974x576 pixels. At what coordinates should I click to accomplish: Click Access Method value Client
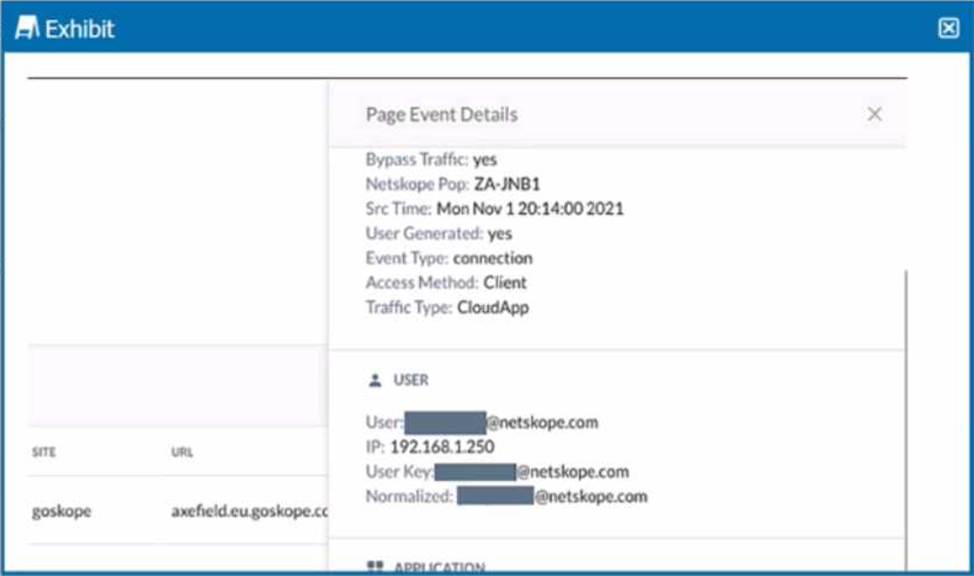click(504, 283)
